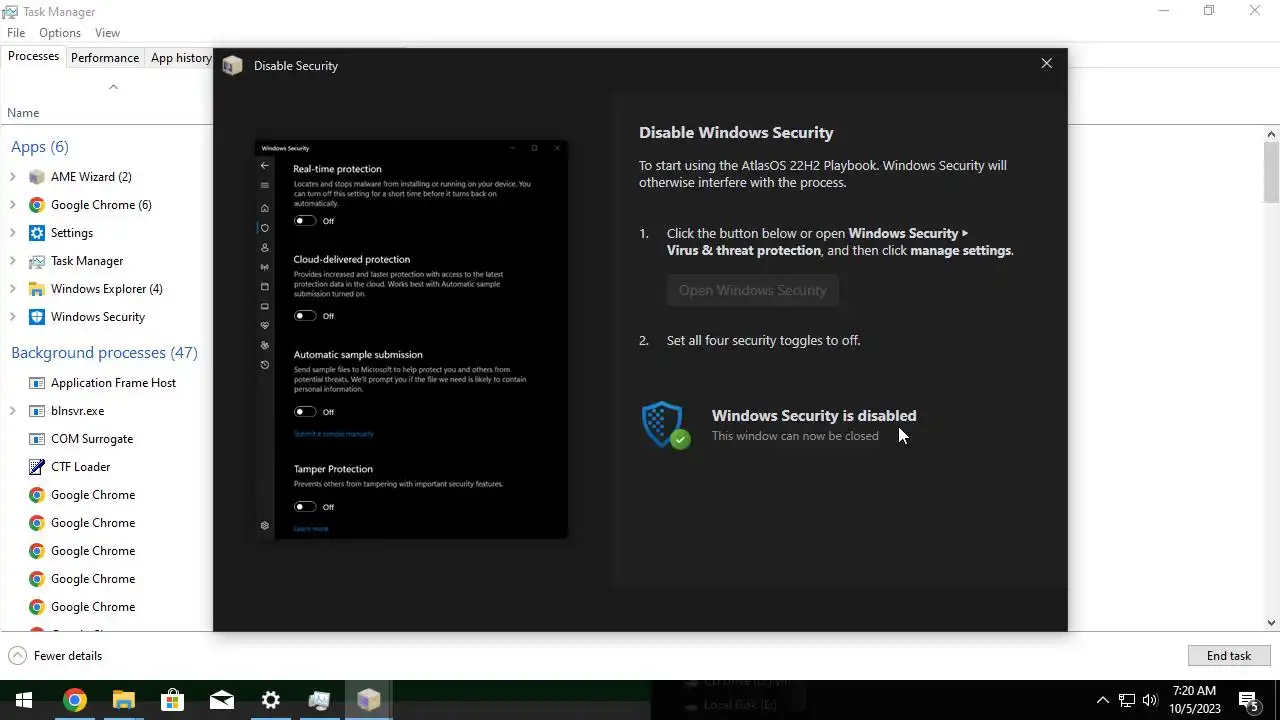
Task: Expand the Settings process group
Action: pos(13,233)
